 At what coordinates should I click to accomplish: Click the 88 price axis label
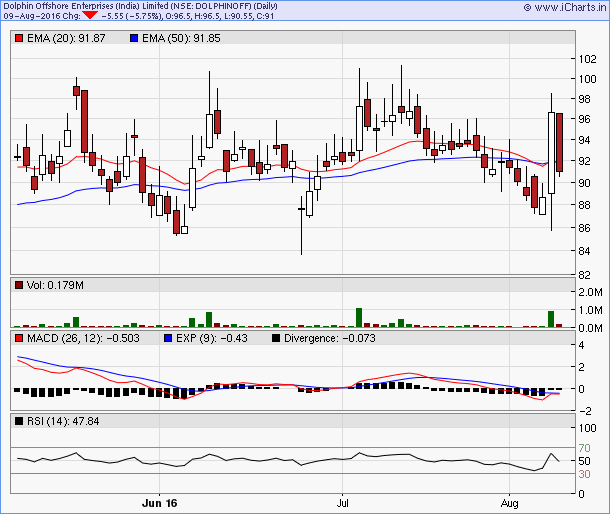(x=585, y=205)
